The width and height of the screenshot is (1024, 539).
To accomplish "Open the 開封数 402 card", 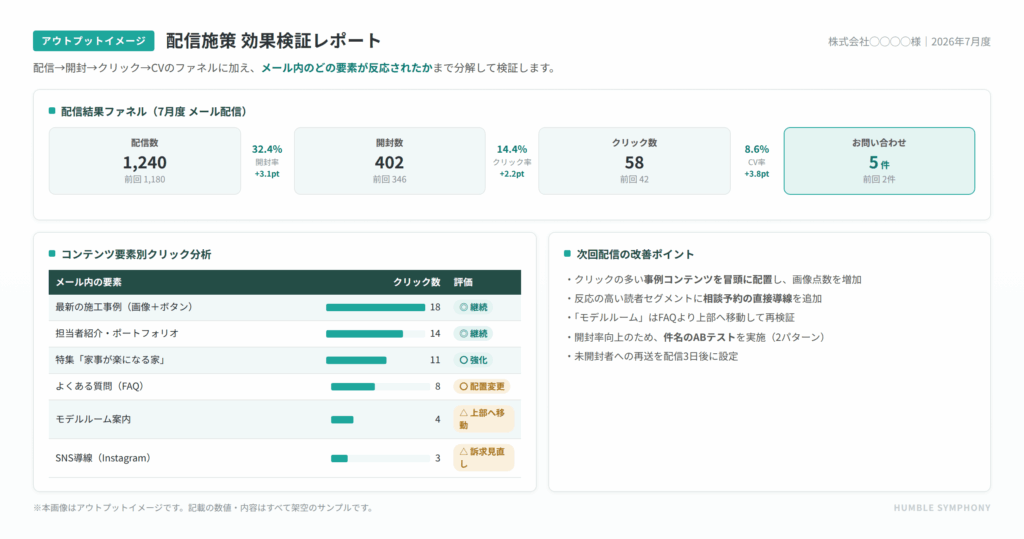I will point(389,161).
